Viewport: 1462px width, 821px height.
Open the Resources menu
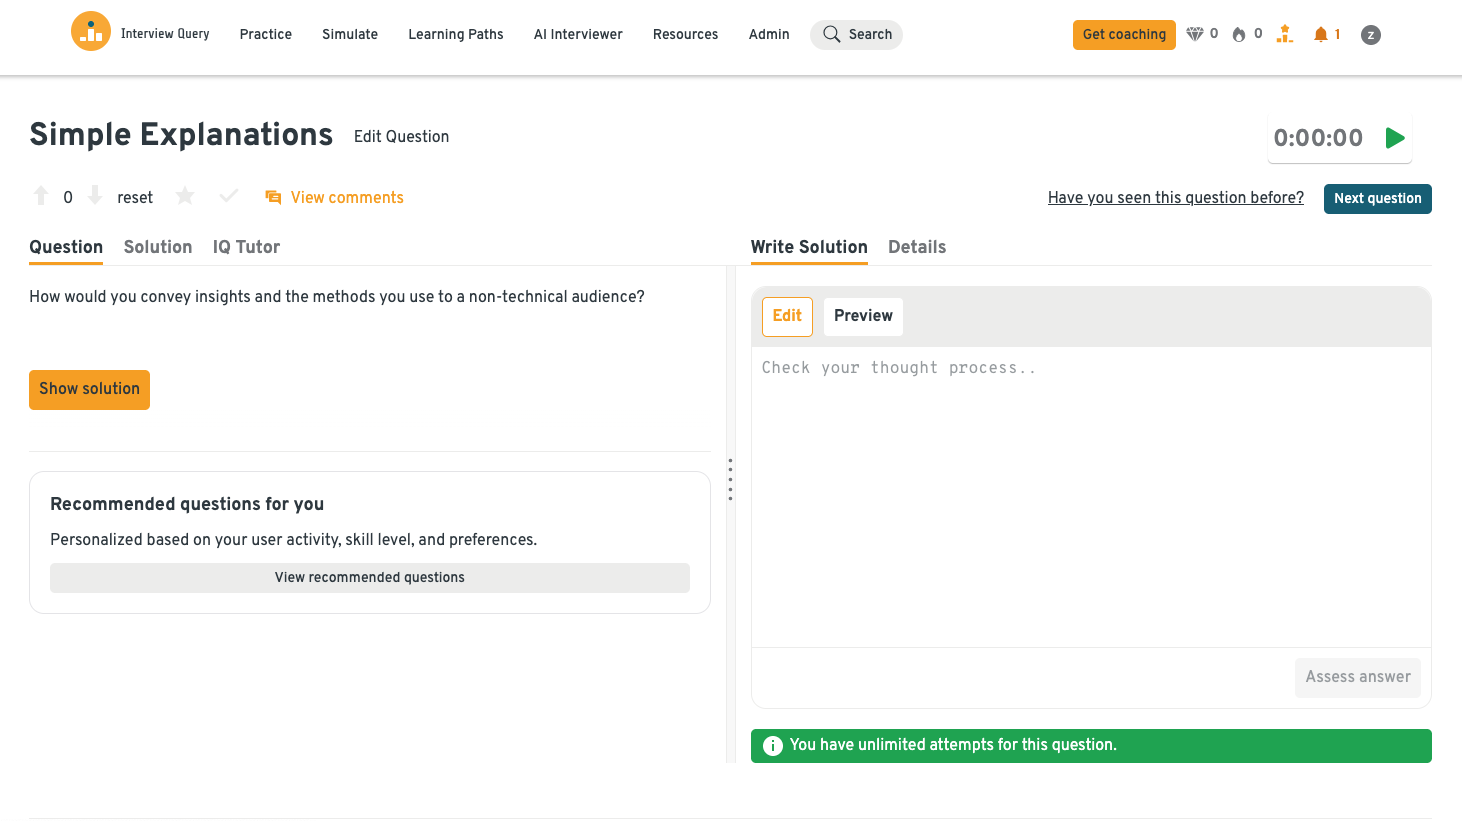685,34
